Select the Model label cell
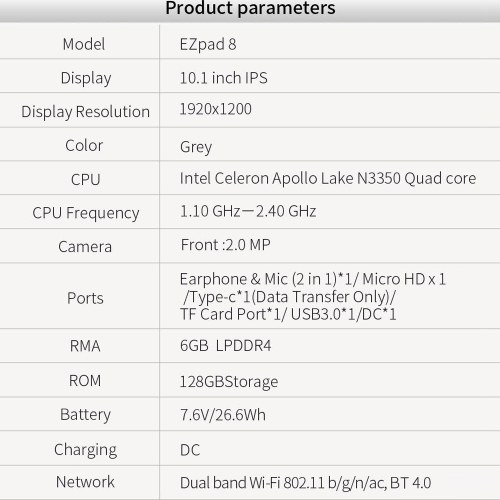This screenshot has height=500, width=500. pyautogui.click(x=80, y=42)
